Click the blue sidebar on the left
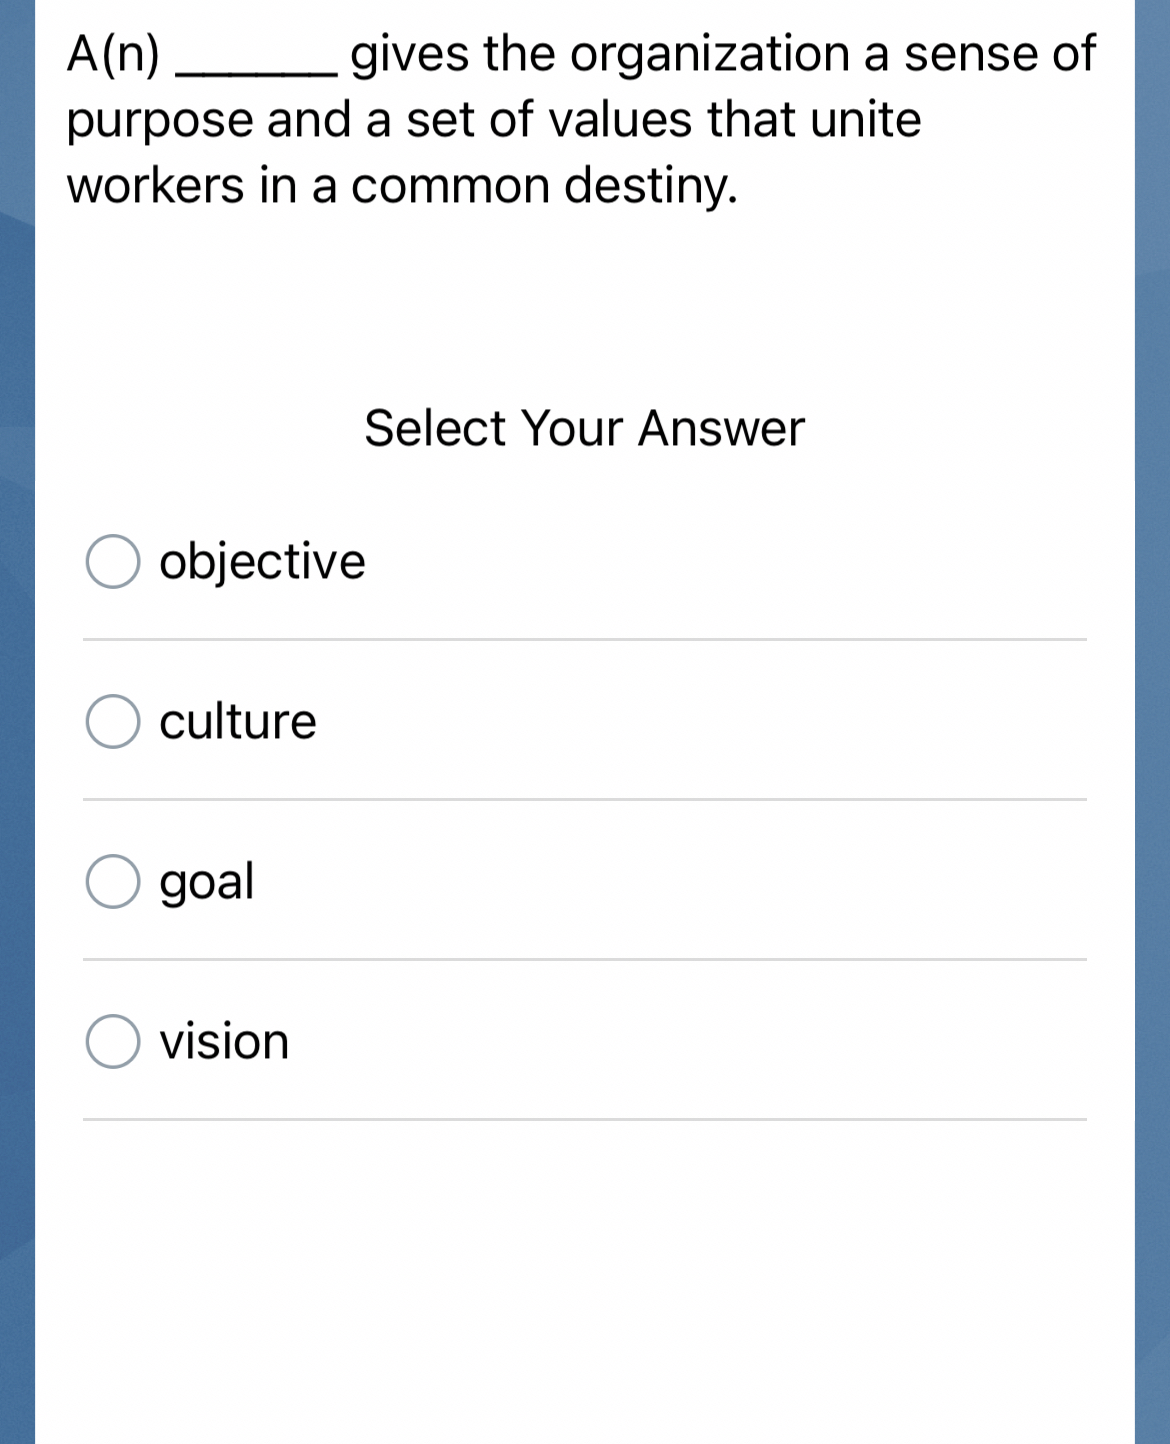The image size is (1170, 1444). [x=18, y=700]
